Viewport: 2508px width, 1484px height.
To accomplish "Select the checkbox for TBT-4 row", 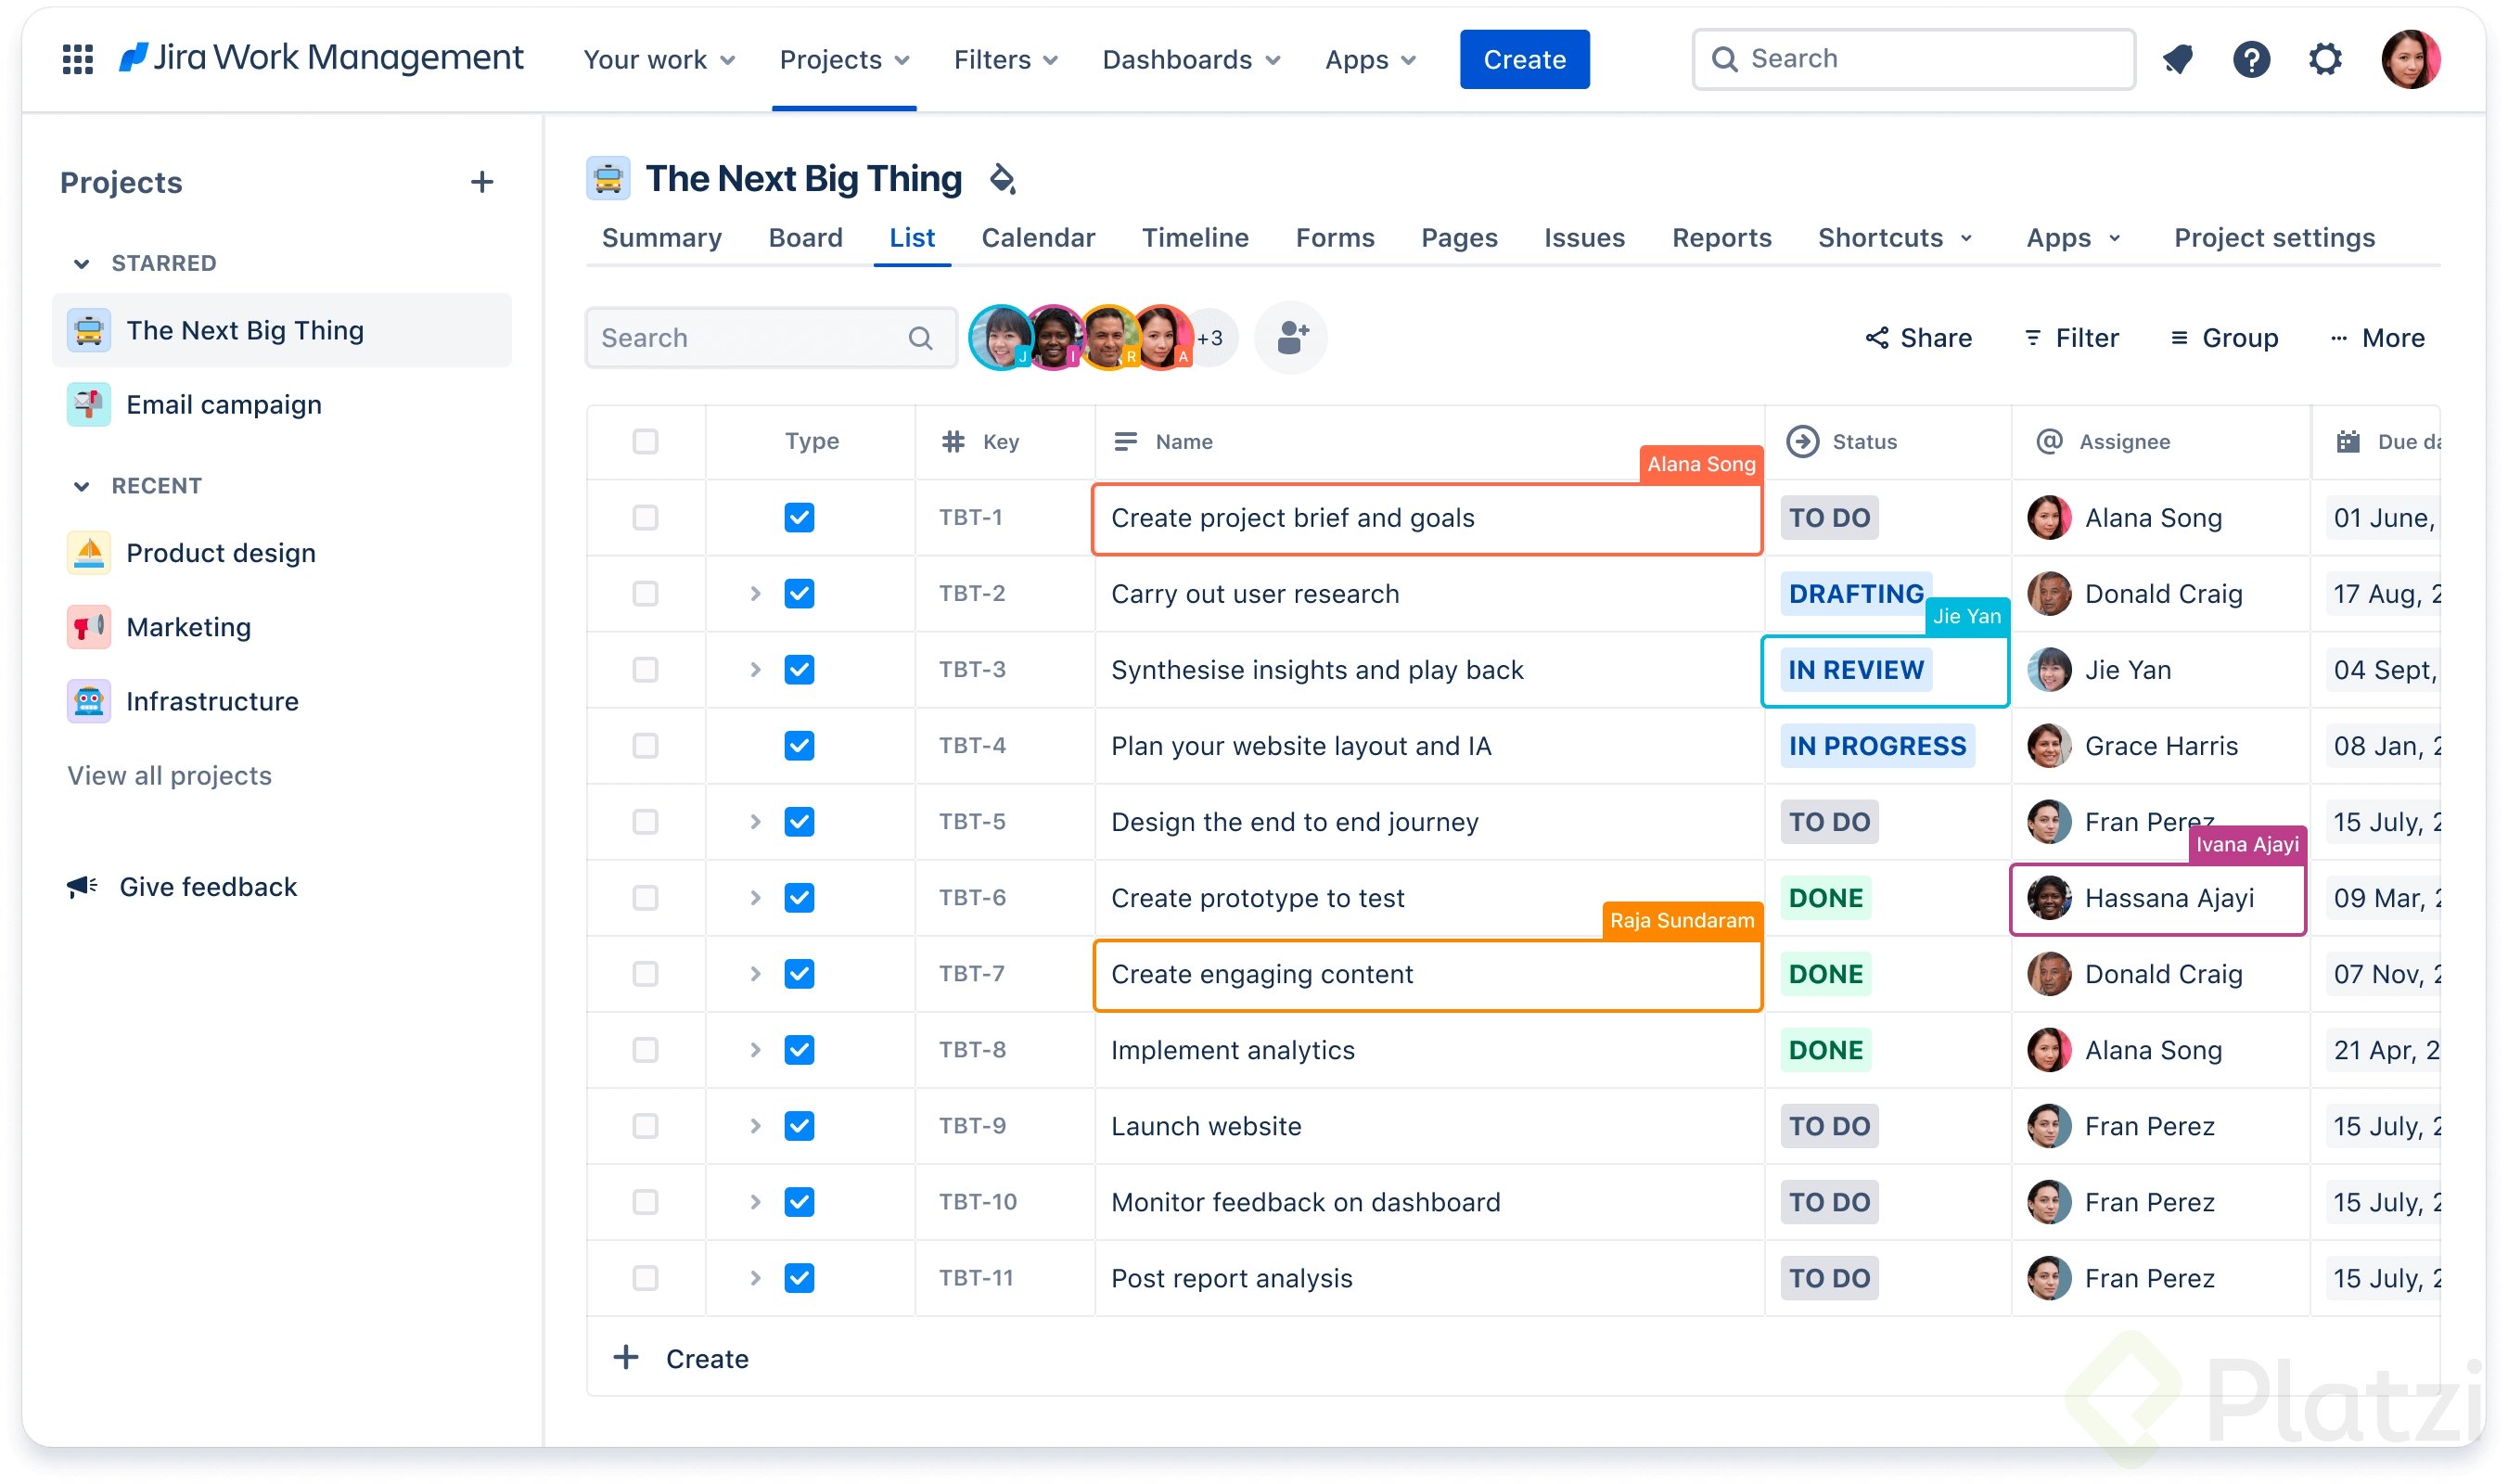I will click(x=645, y=745).
